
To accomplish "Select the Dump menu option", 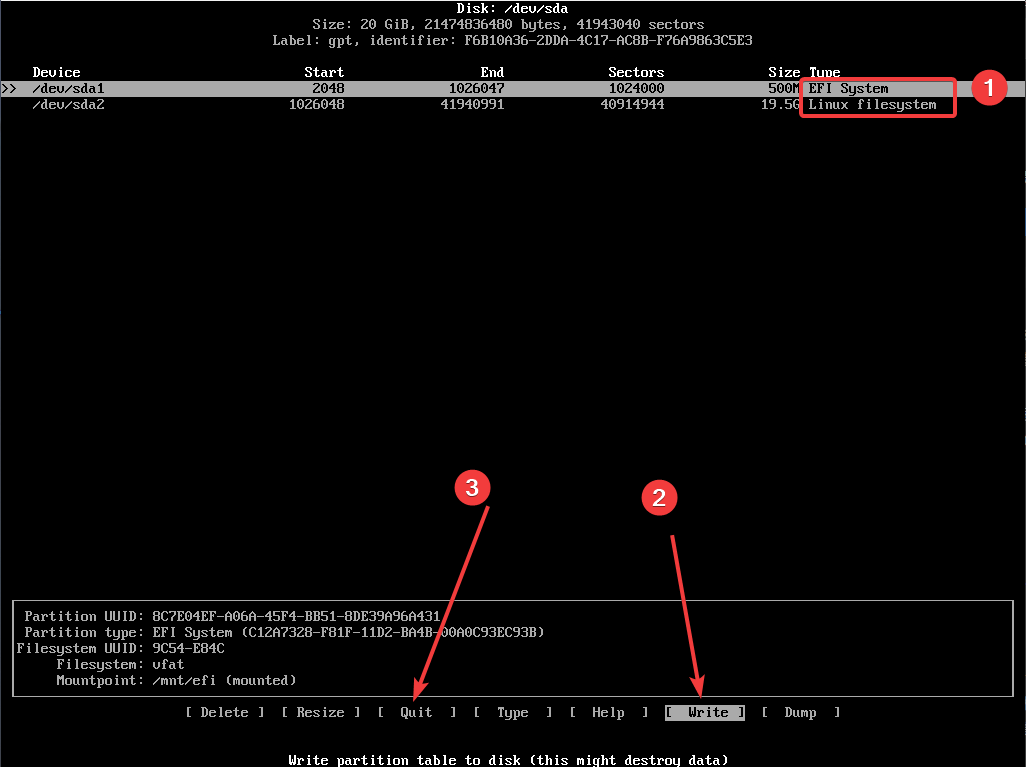I will (x=800, y=713).
